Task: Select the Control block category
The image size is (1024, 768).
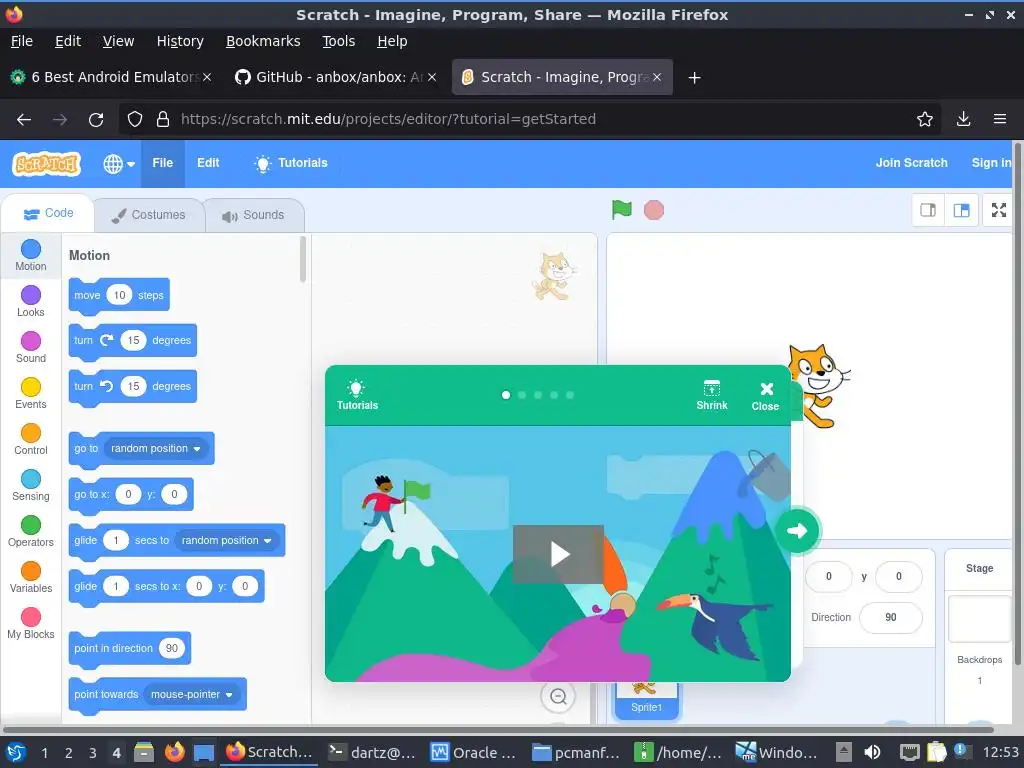Action: [31, 440]
